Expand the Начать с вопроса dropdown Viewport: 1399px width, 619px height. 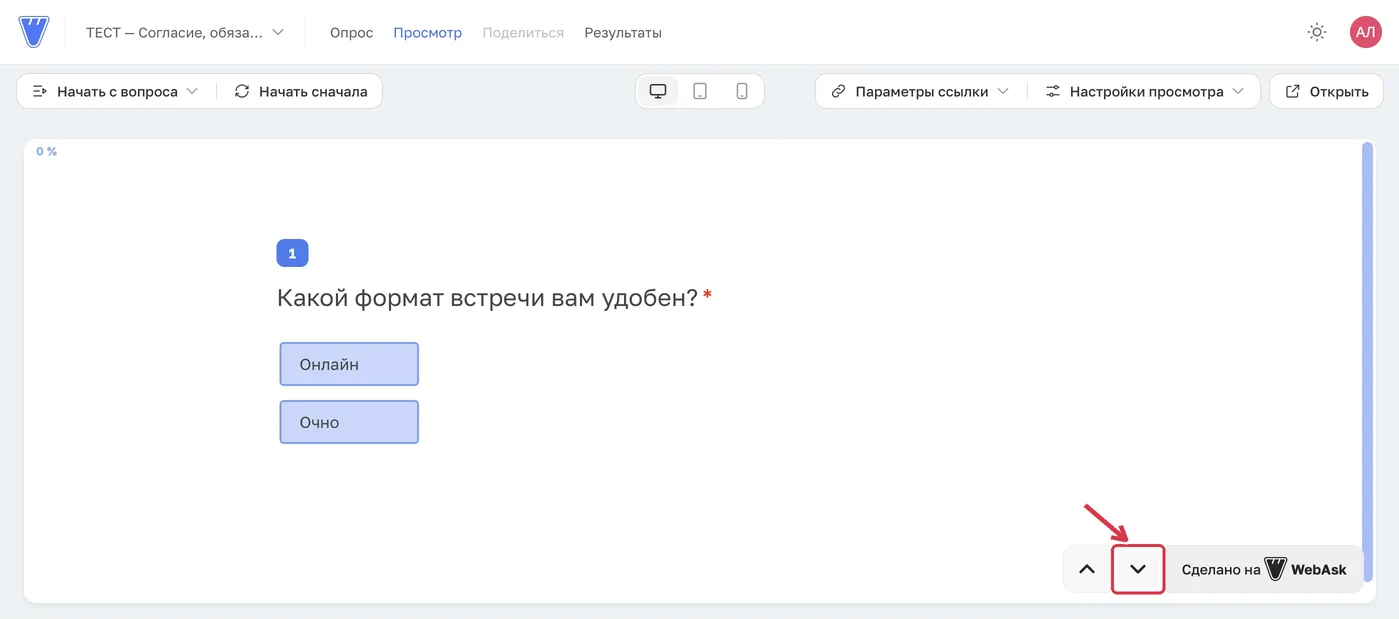click(x=116, y=91)
